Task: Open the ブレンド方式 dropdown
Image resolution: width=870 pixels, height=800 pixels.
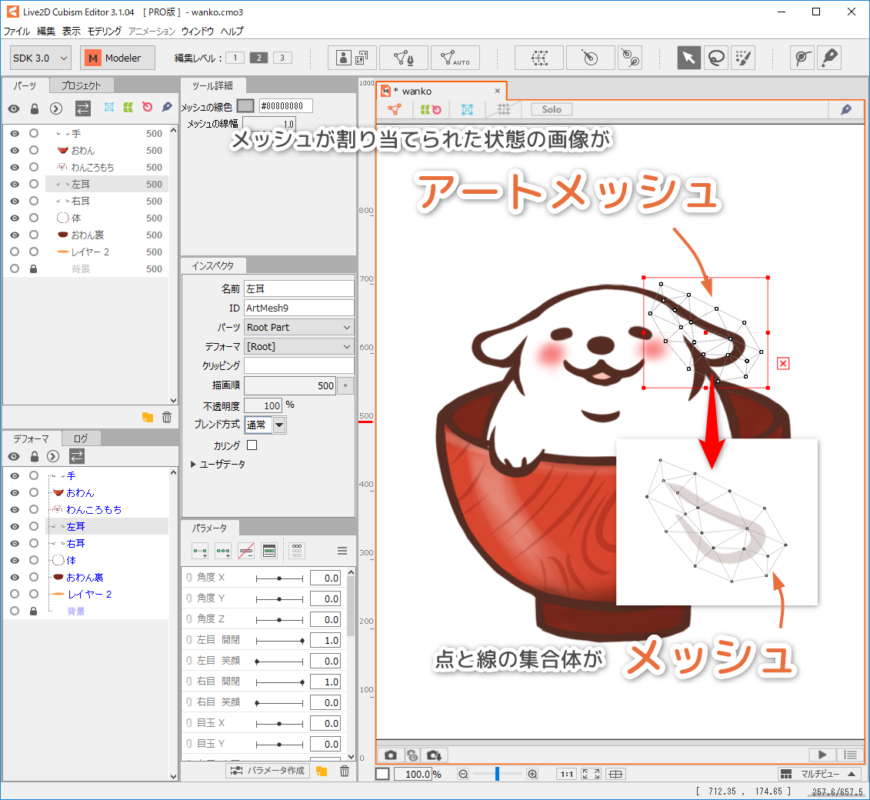Action: [279, 425]
